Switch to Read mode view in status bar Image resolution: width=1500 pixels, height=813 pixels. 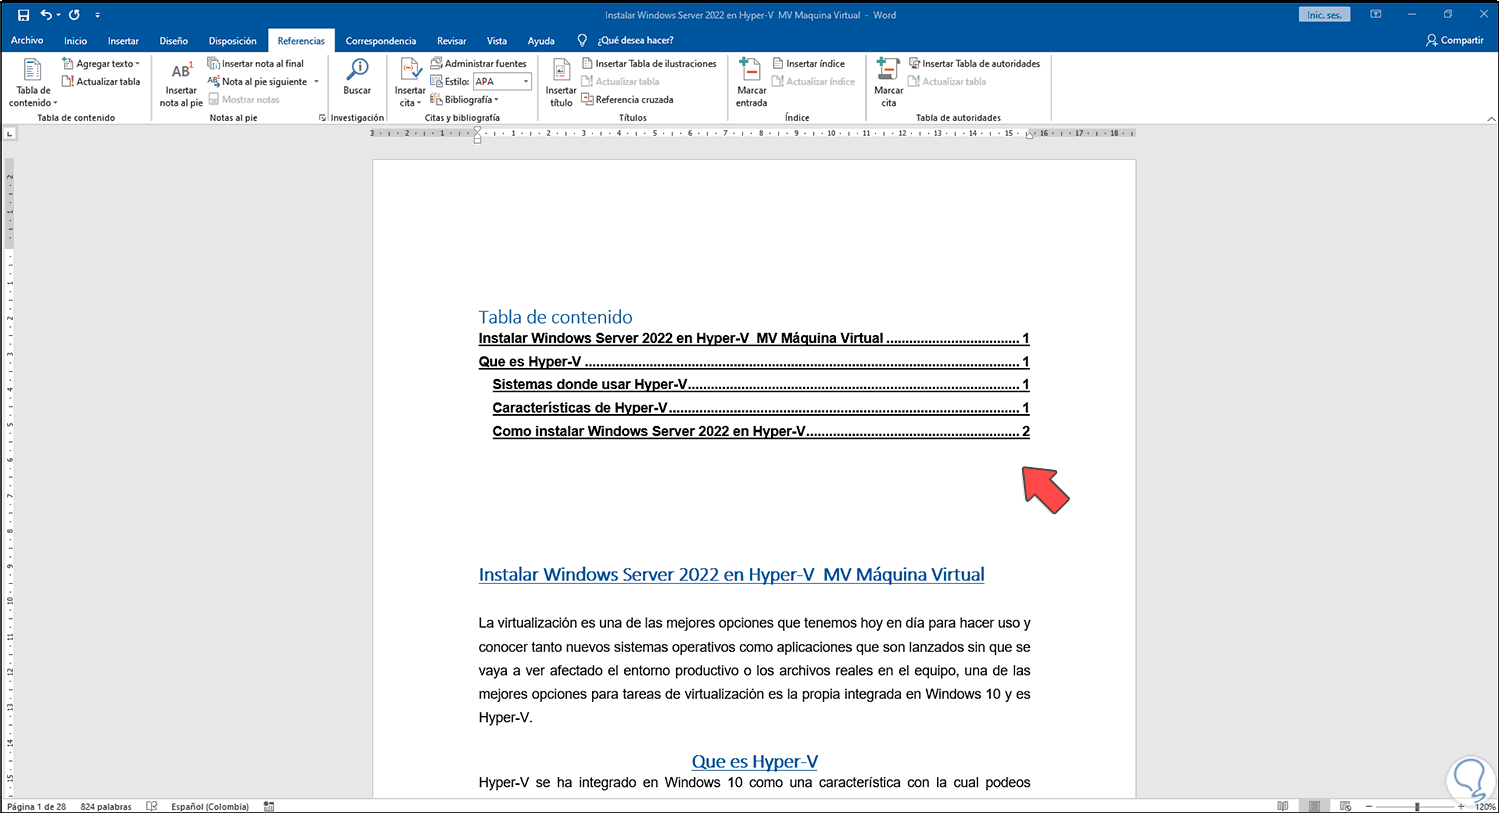1283,806
